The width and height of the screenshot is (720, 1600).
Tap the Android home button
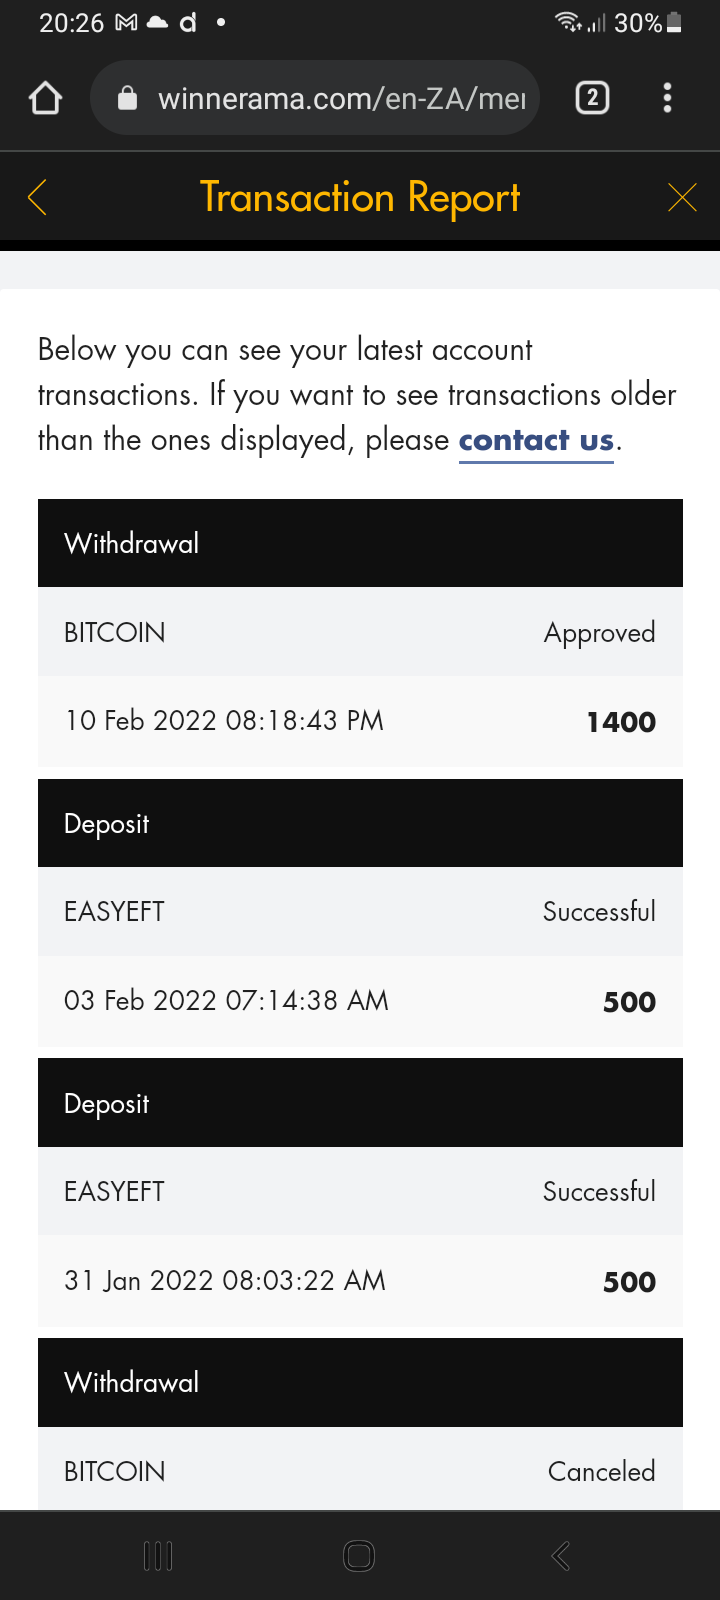coord(359,1556)
